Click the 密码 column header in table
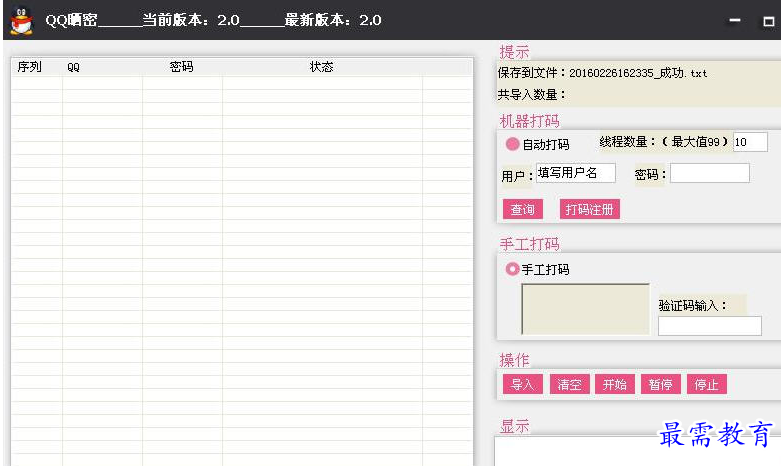 coord(181,67)
